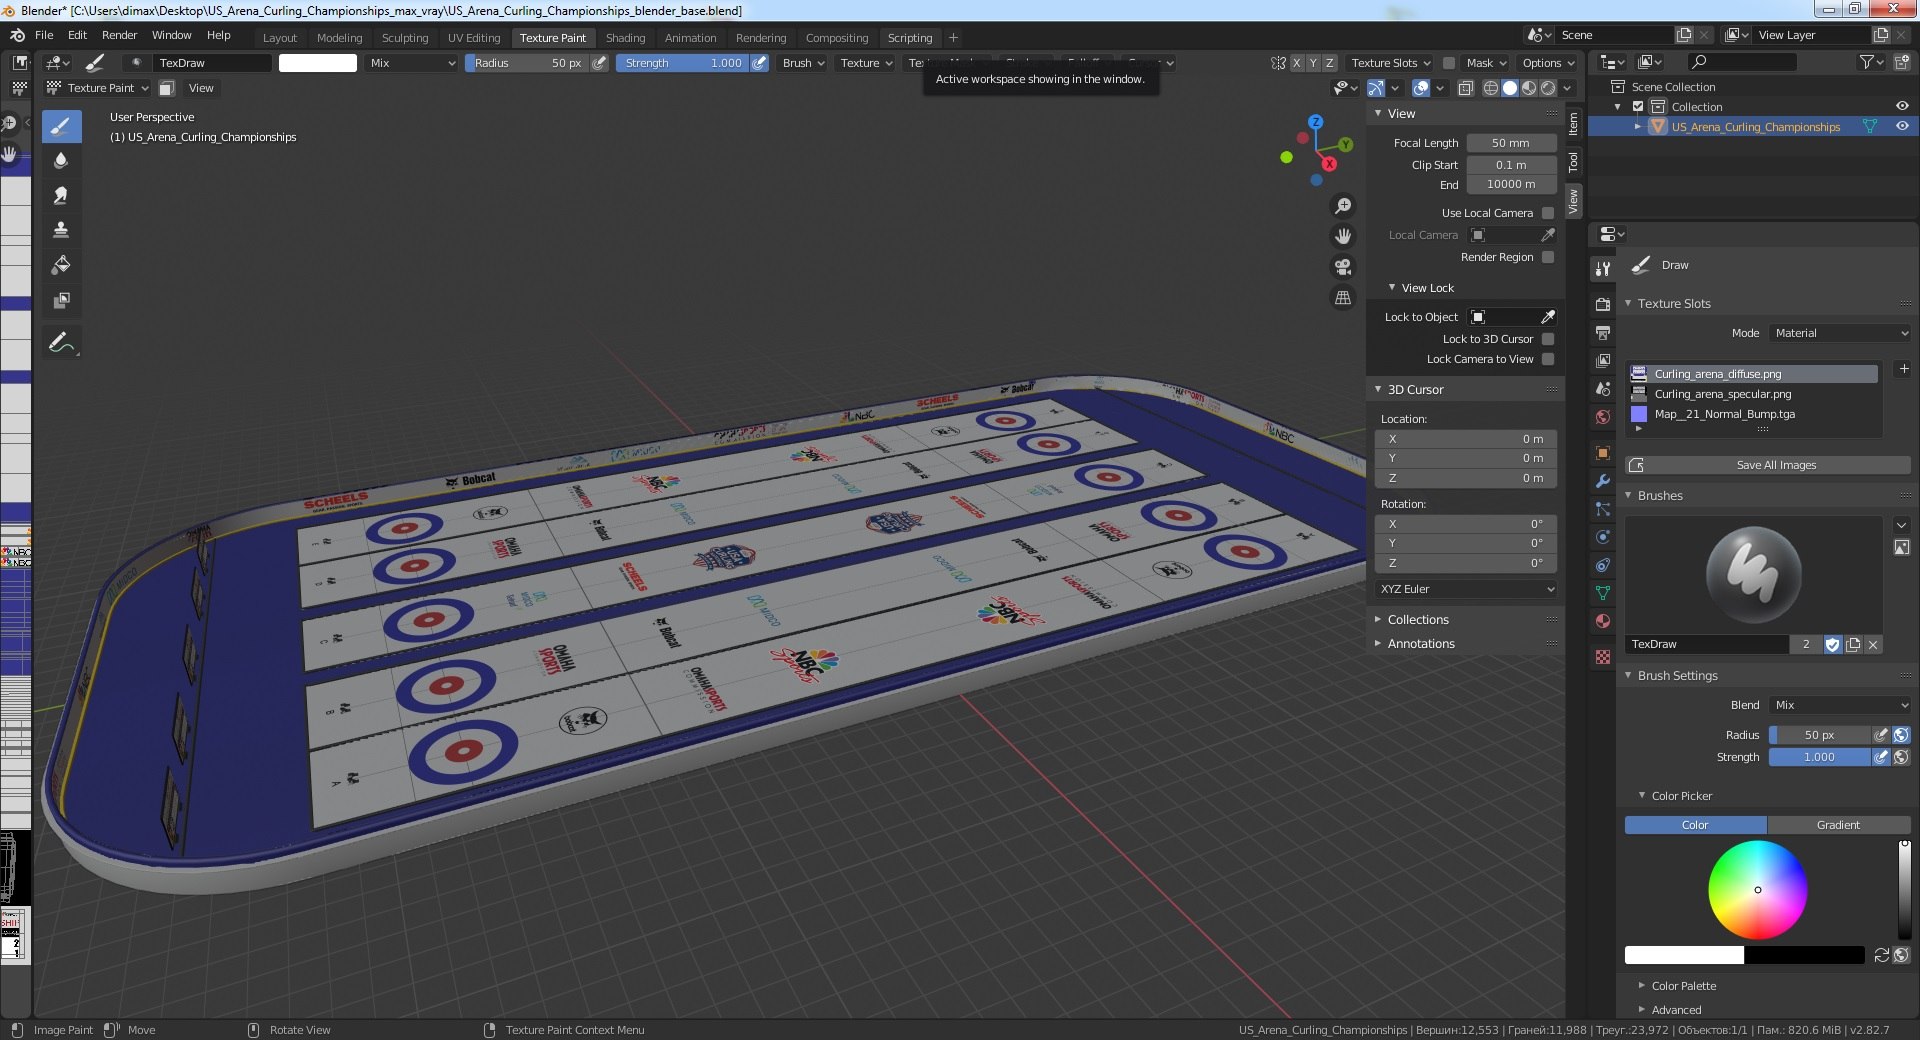Open the Object properties tab
The image size is (1920, 1040).
pos(1603,453)
